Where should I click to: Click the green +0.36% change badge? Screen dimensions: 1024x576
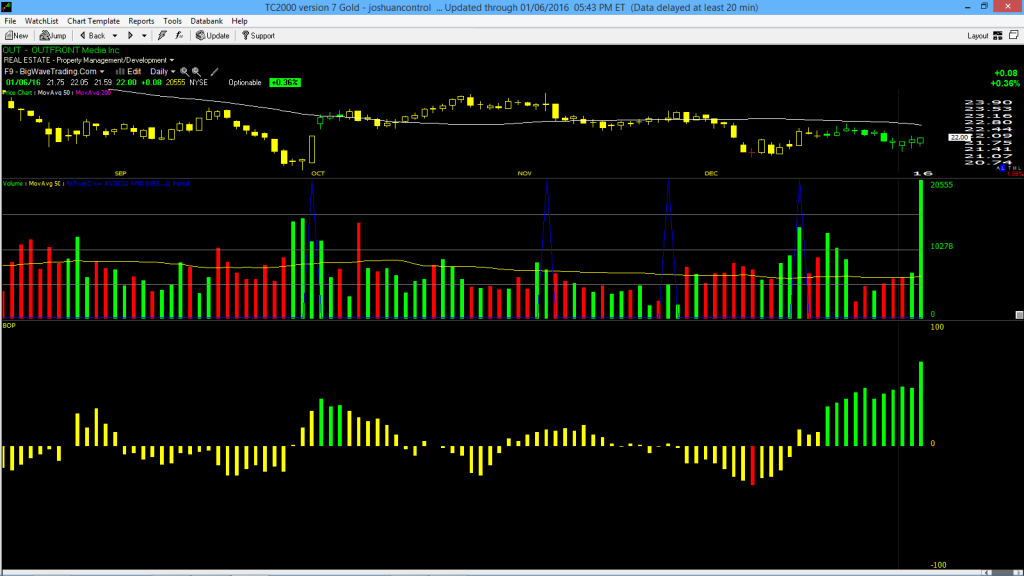[x=285, y=82]
